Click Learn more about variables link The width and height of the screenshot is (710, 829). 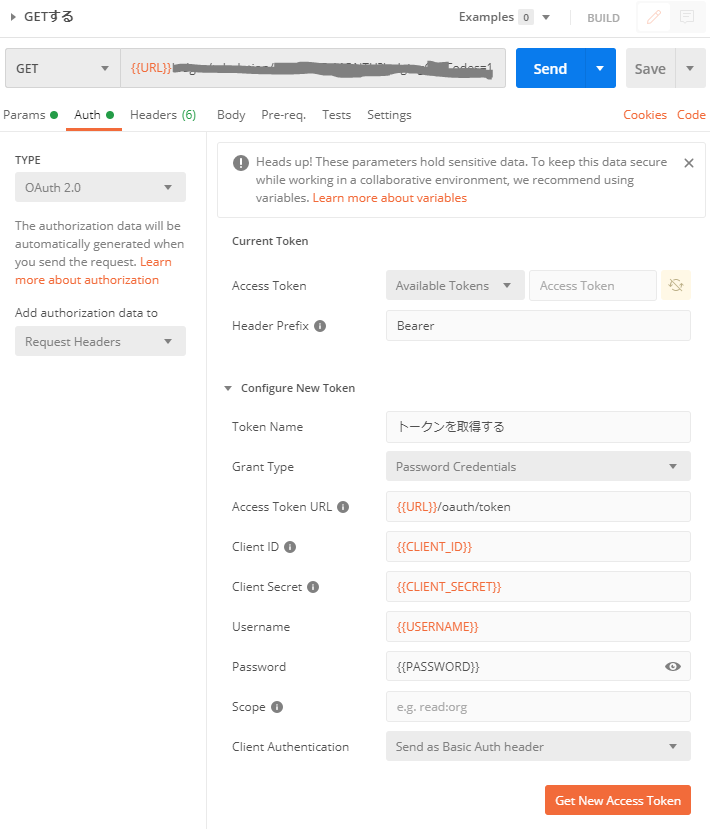(x=390, y=198)
